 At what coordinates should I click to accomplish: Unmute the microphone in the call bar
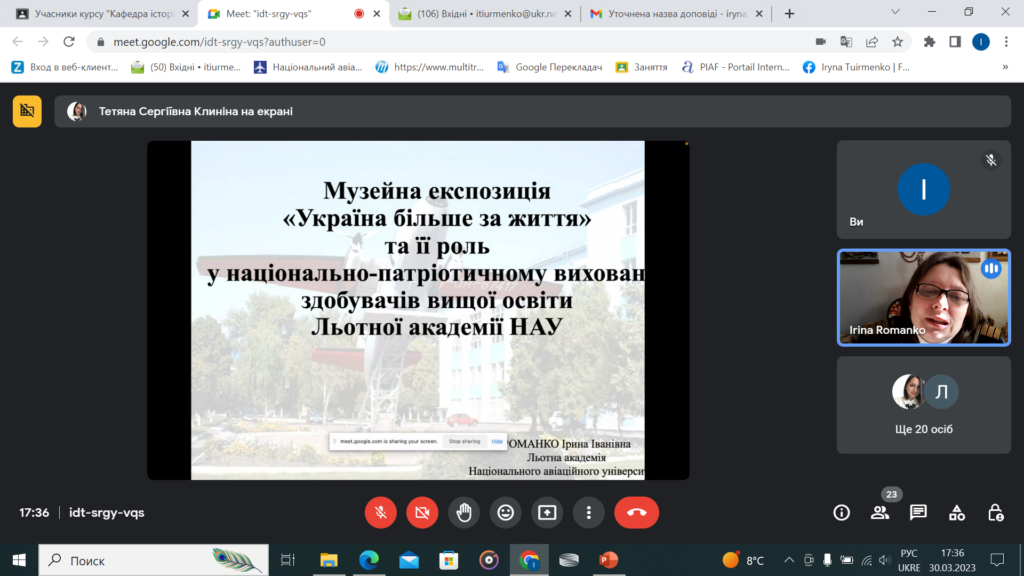point(380,512)
